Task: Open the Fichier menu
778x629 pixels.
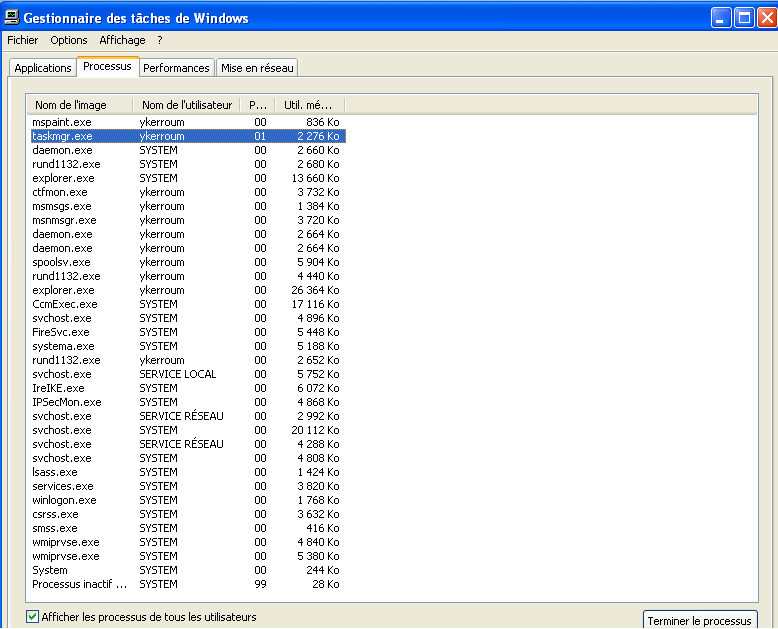Action: click(x=22, y=40)
